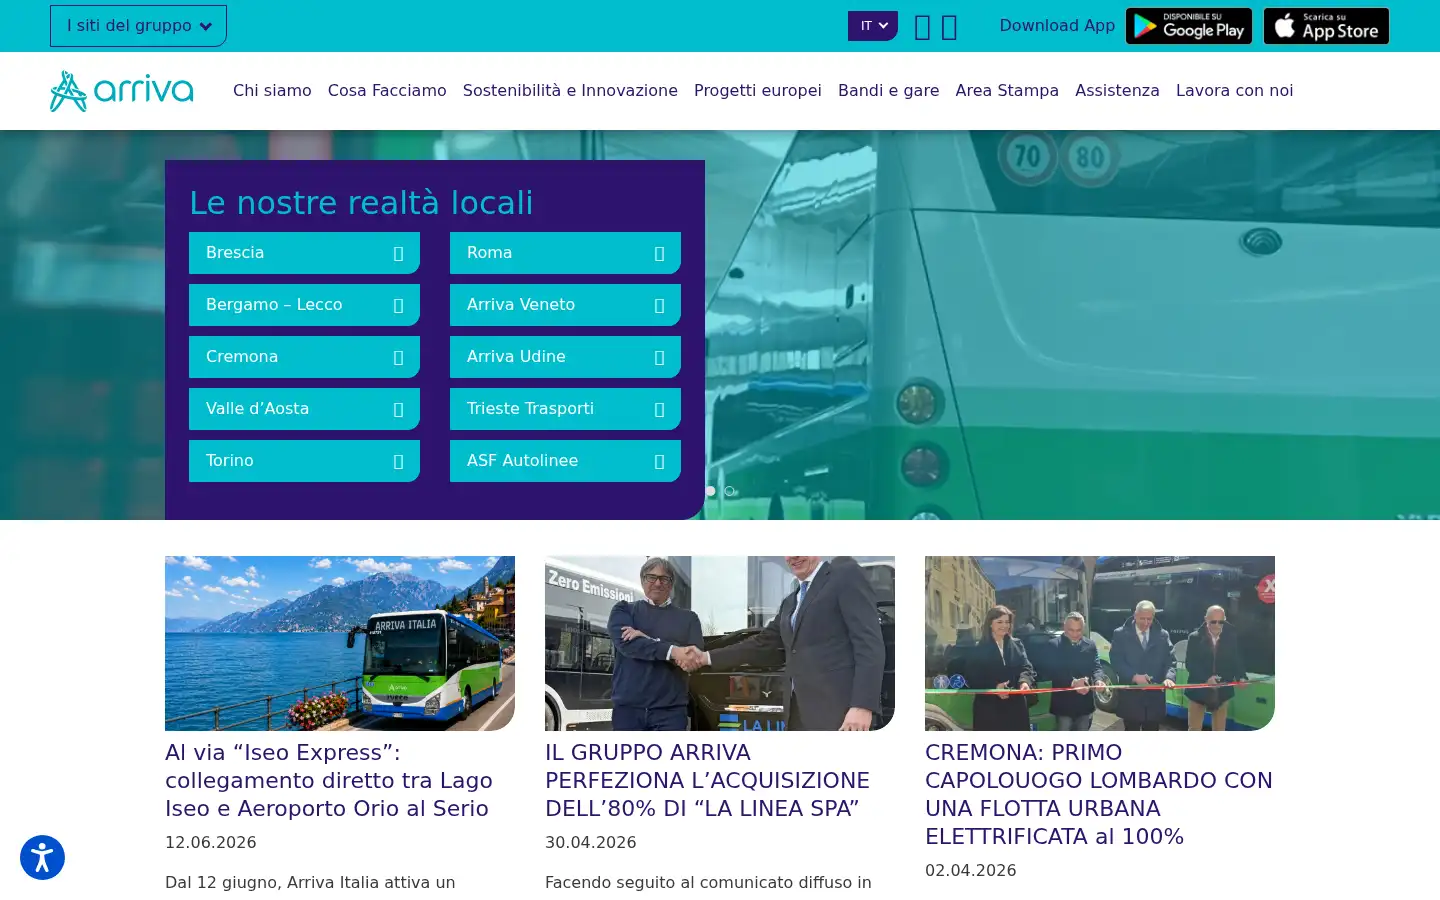Open the Iseo Express lake bus thumbnail
Image resolution: width=1440 pixels, height=900 pixels.
pyautogui.click(x=340, y=643)
